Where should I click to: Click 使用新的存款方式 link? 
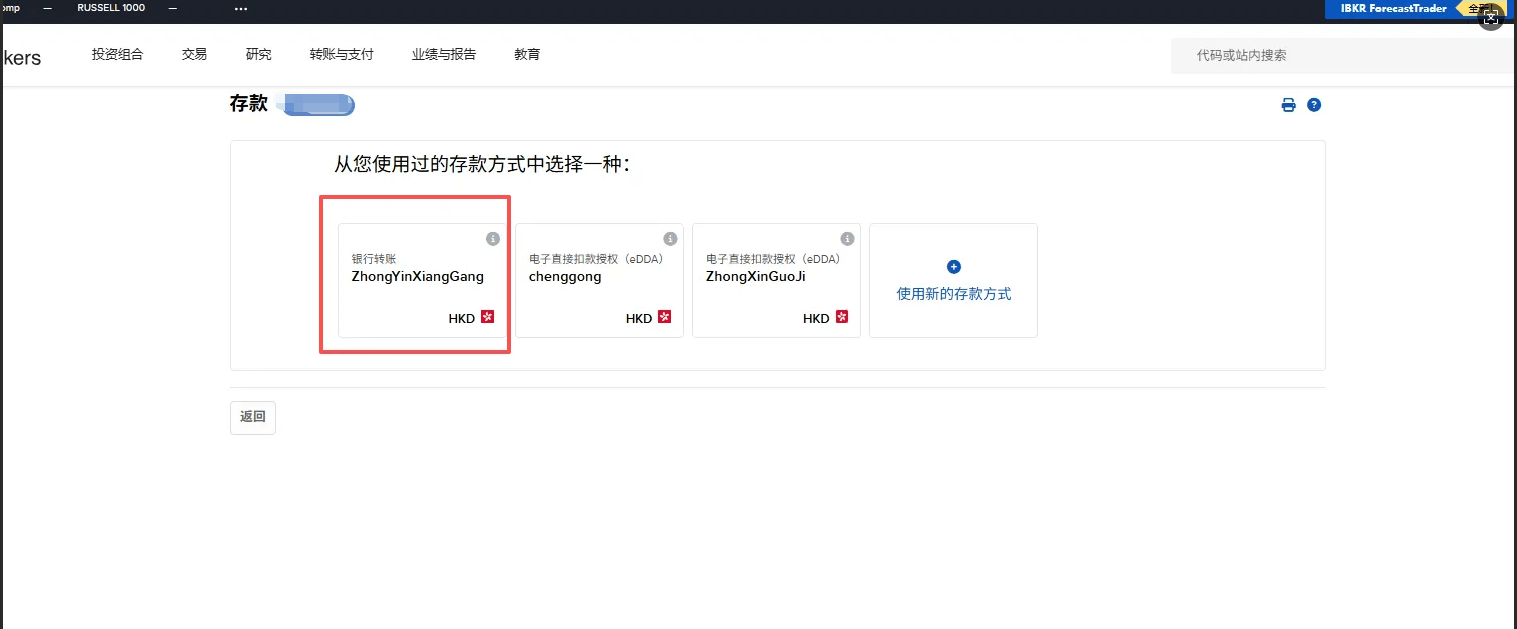tap(954, 294)
